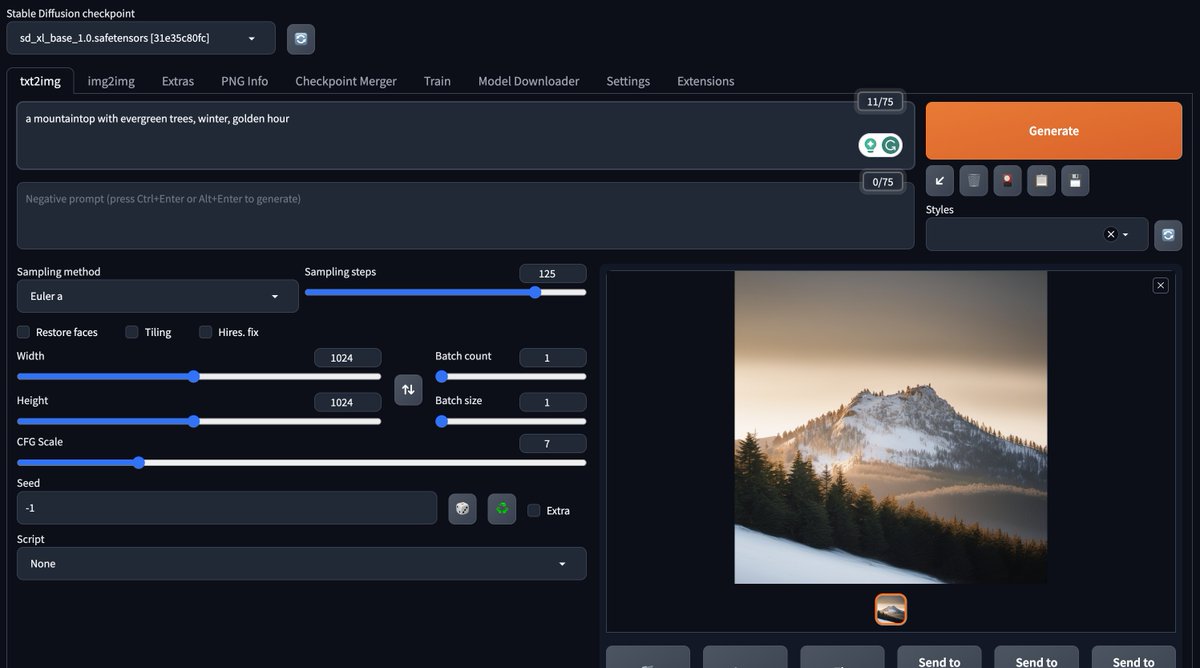Click the recycle icon to reuse last seed
Screen dimensions: 1200x668
pos(500,508)
